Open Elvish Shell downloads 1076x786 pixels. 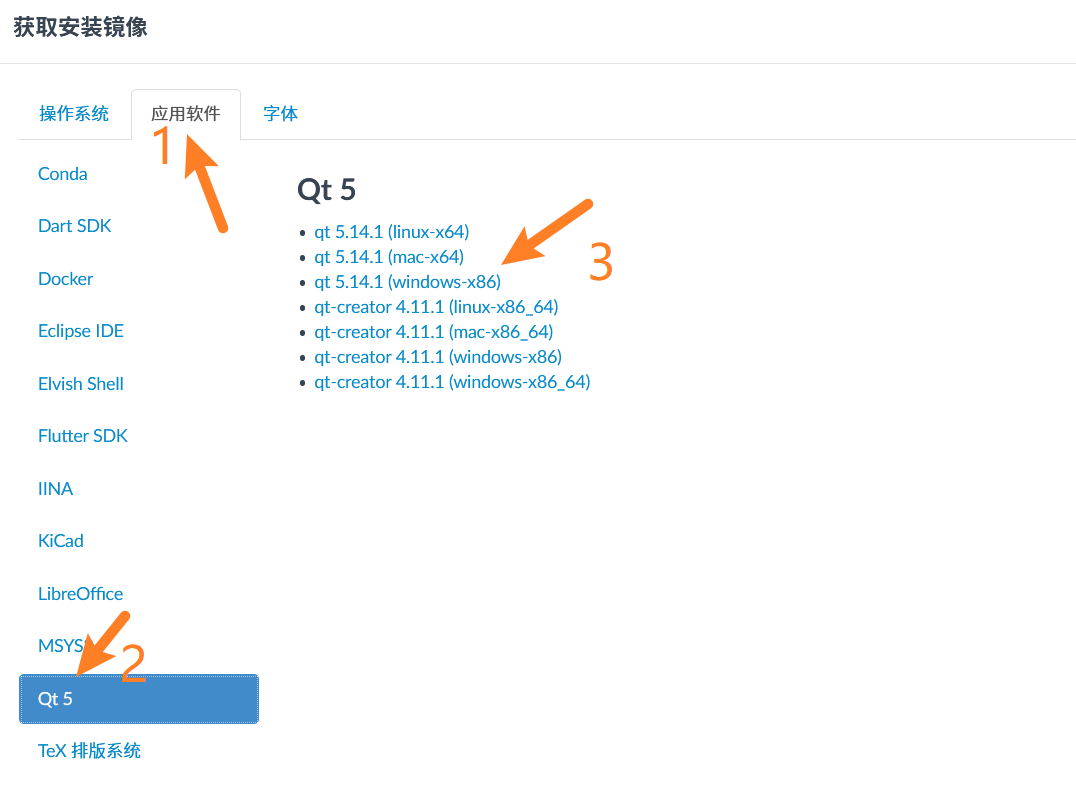[x=81, y=384]
